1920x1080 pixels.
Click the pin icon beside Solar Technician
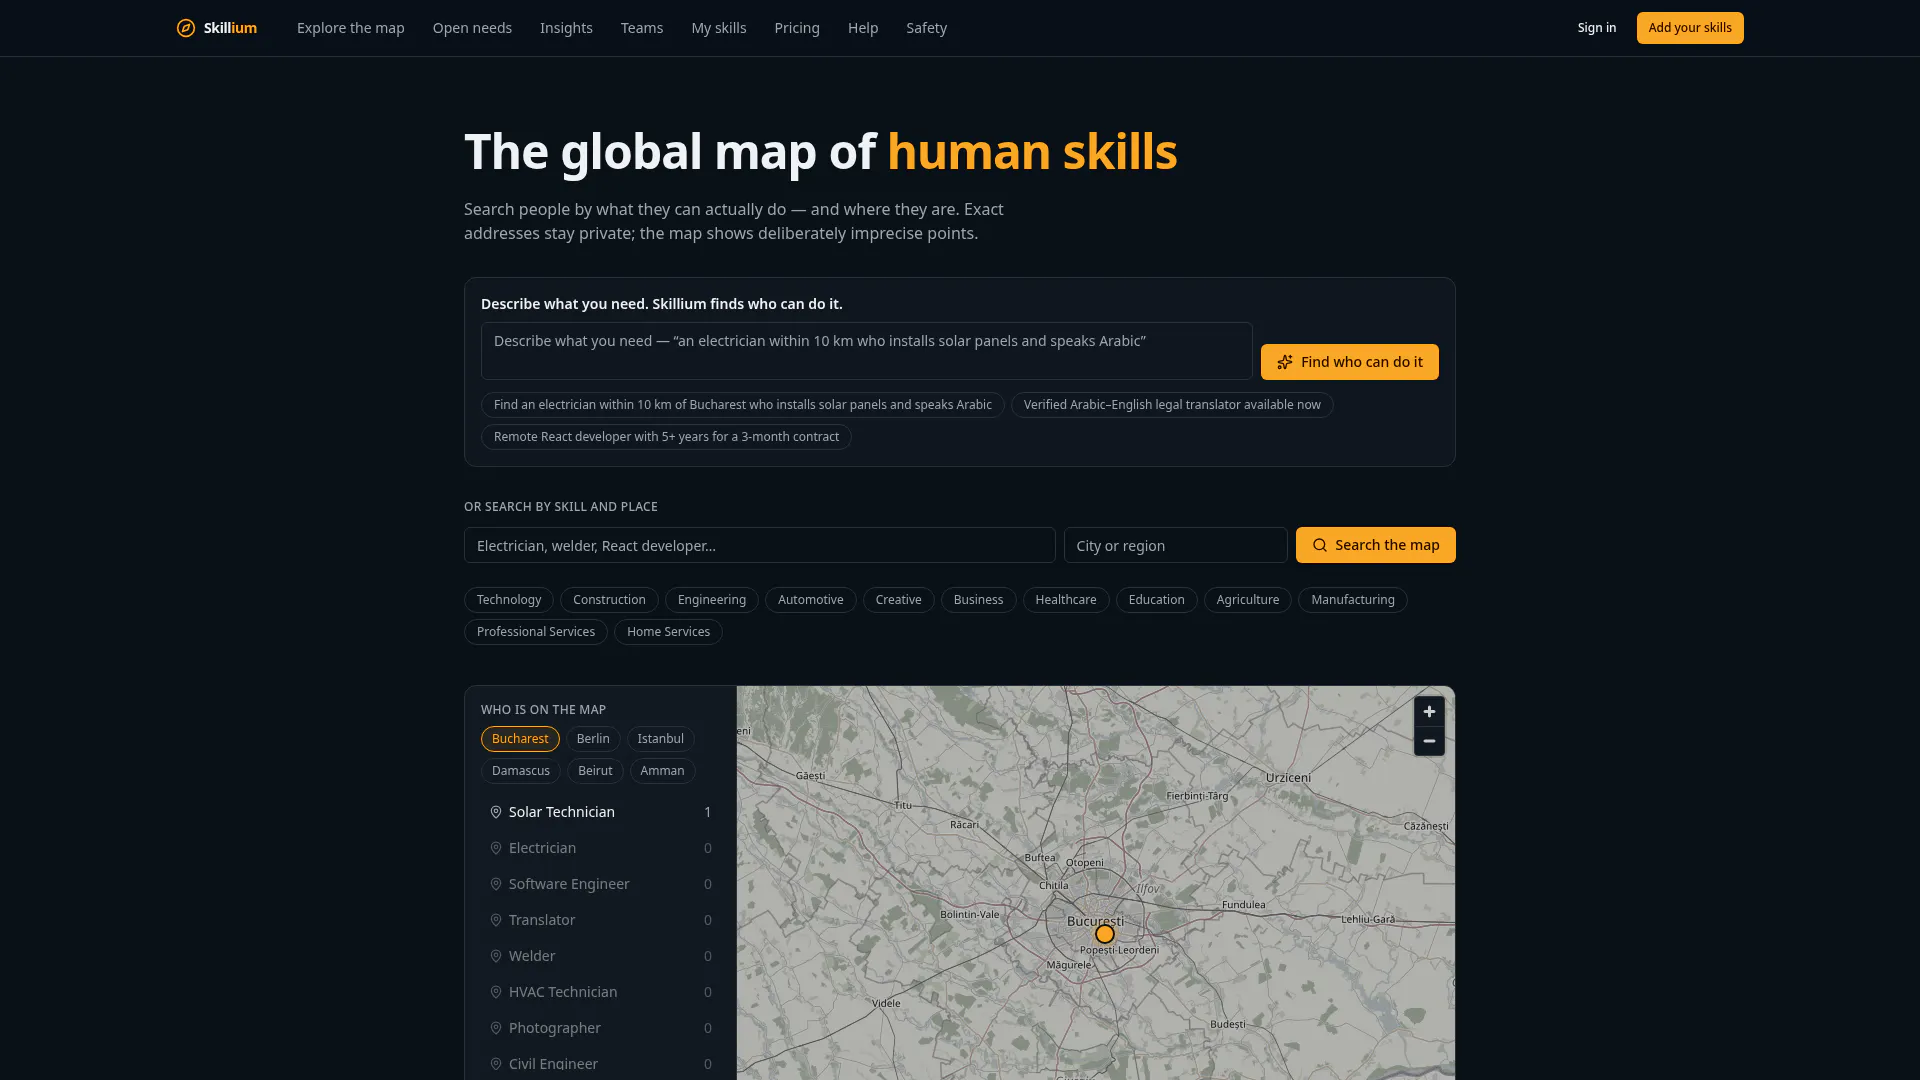(496, 812)
